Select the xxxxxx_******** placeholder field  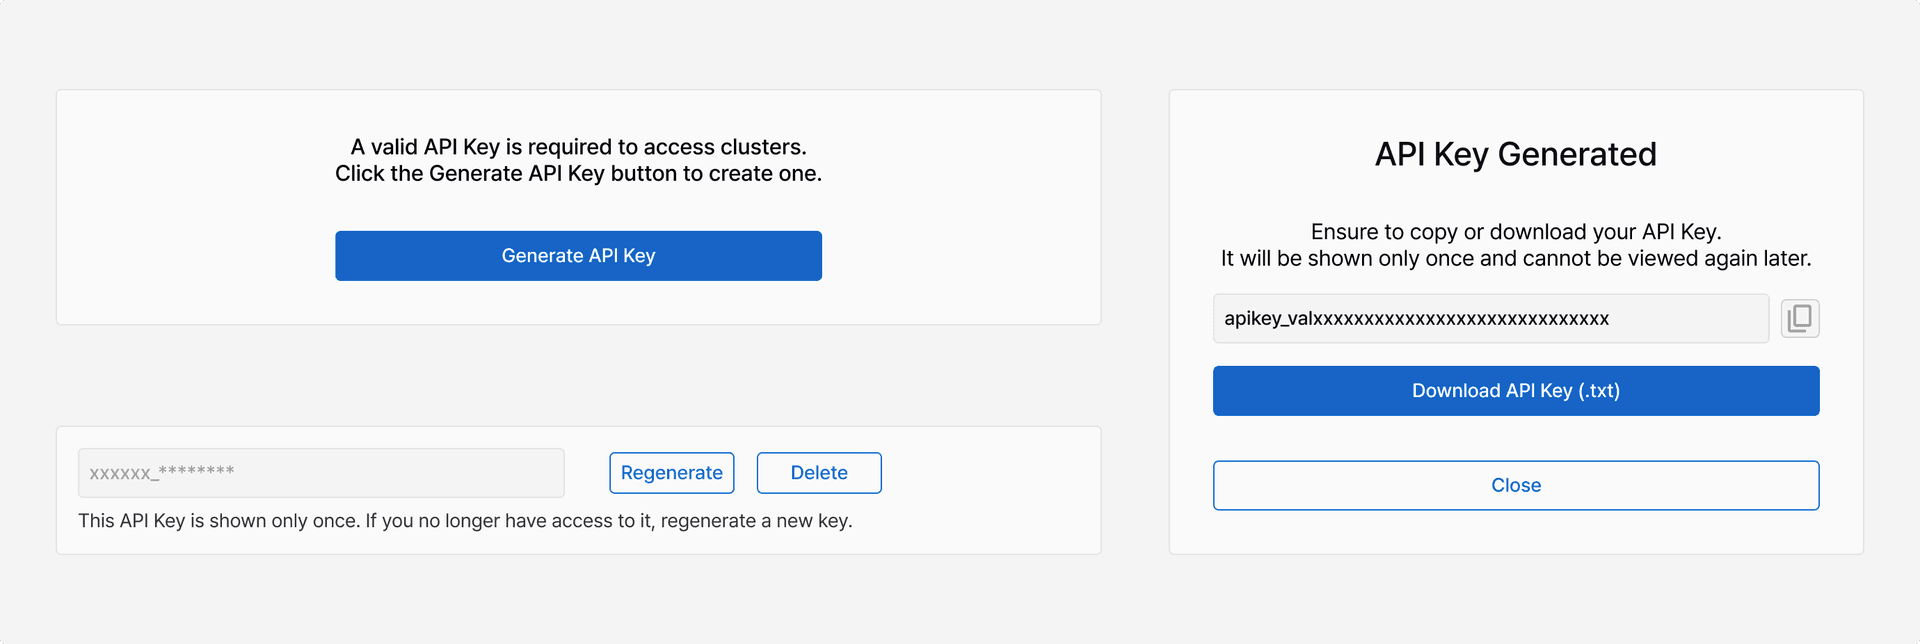coord(320,472)
